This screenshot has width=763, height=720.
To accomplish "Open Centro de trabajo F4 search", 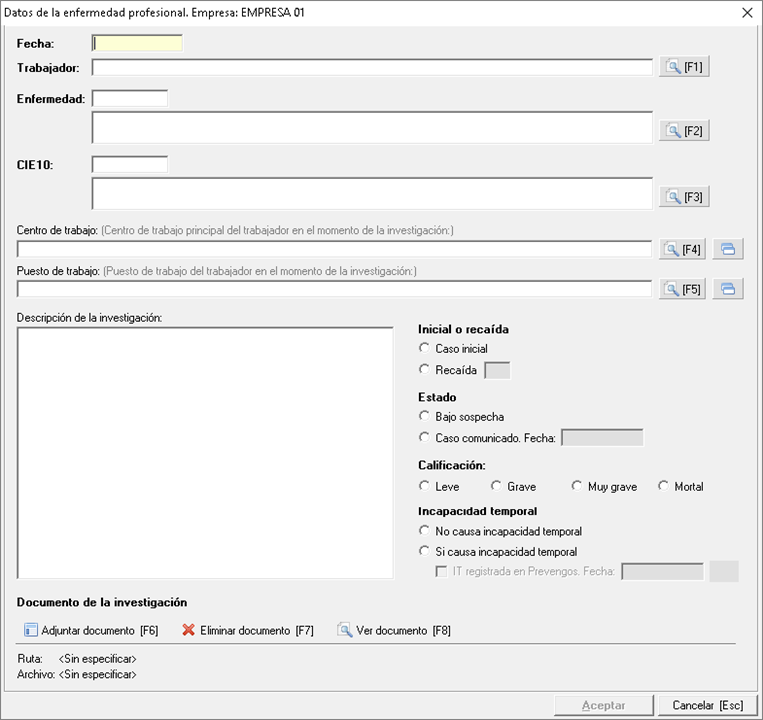I will click(684, 249).
